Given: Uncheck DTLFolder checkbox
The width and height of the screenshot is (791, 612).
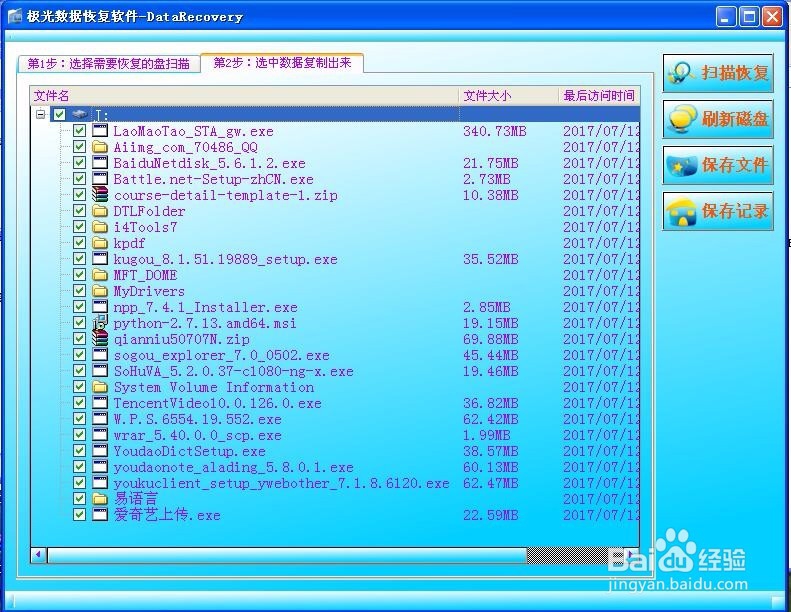Looking at the screenshot, I should 79,210.
